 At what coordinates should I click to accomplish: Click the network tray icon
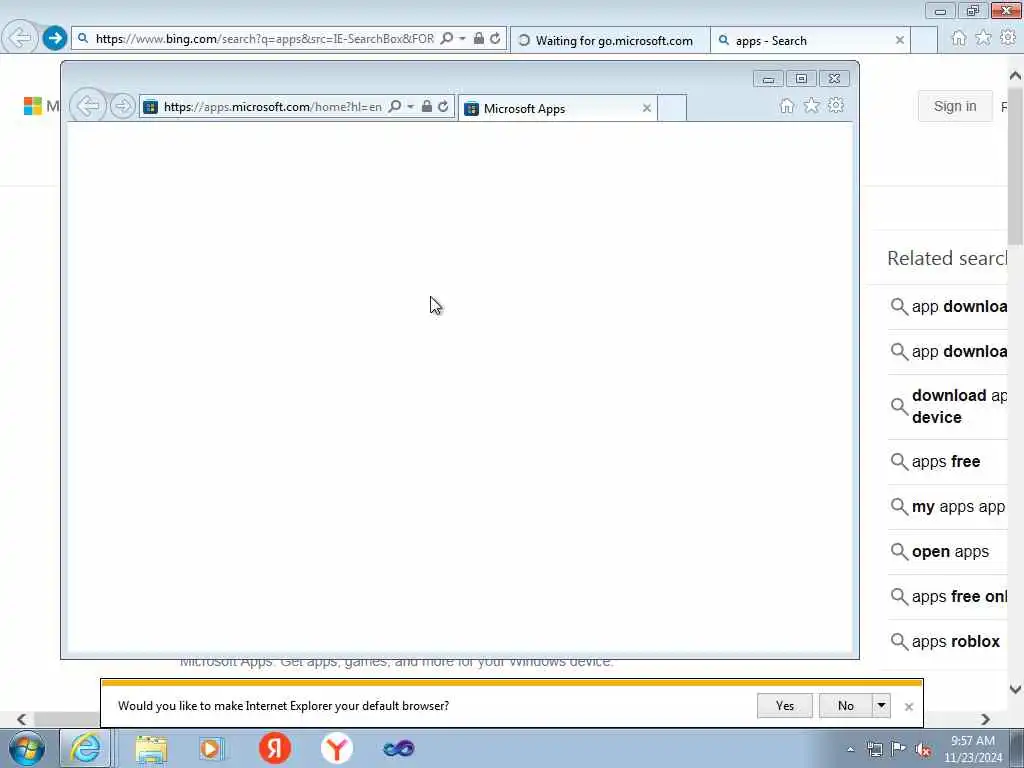point(874,750)
